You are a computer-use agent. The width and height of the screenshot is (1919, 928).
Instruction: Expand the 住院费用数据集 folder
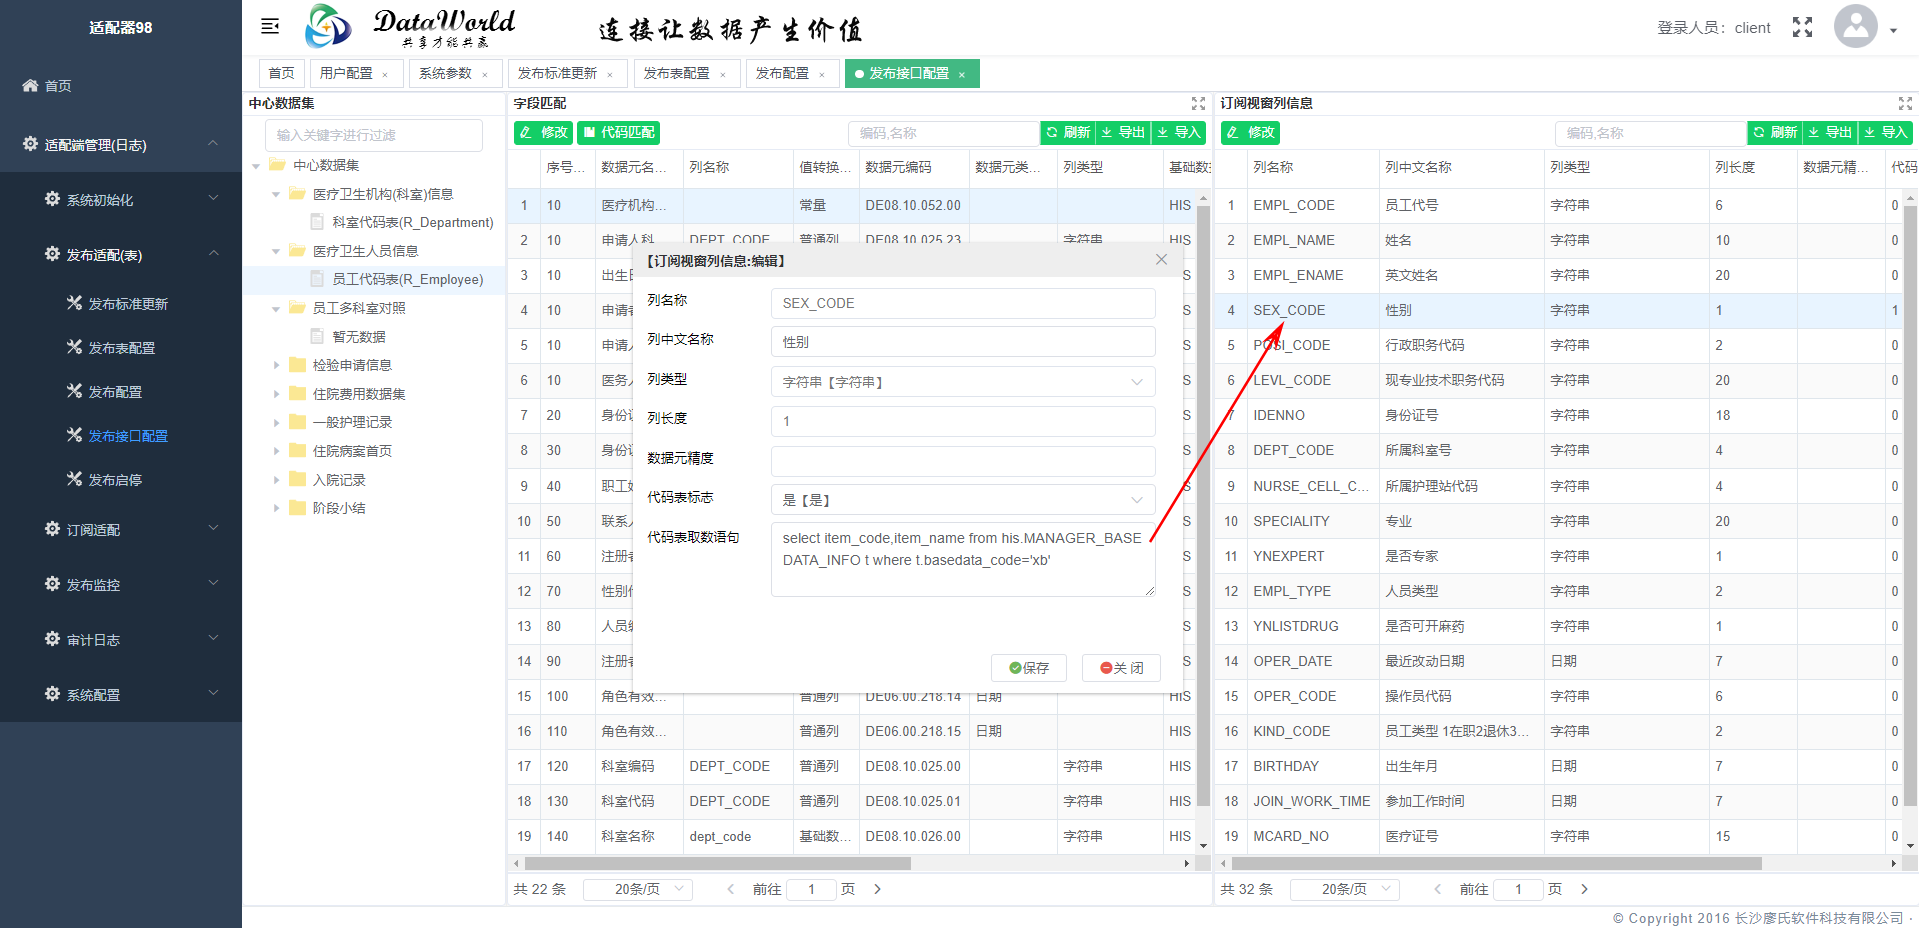coord(276,394)
